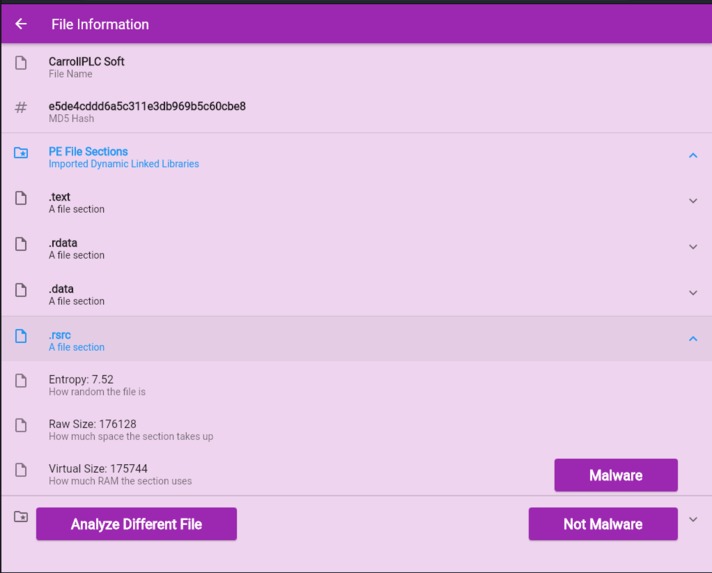Select the .data row label
Viewport: 712px width, 573px height.
(61, 289)
